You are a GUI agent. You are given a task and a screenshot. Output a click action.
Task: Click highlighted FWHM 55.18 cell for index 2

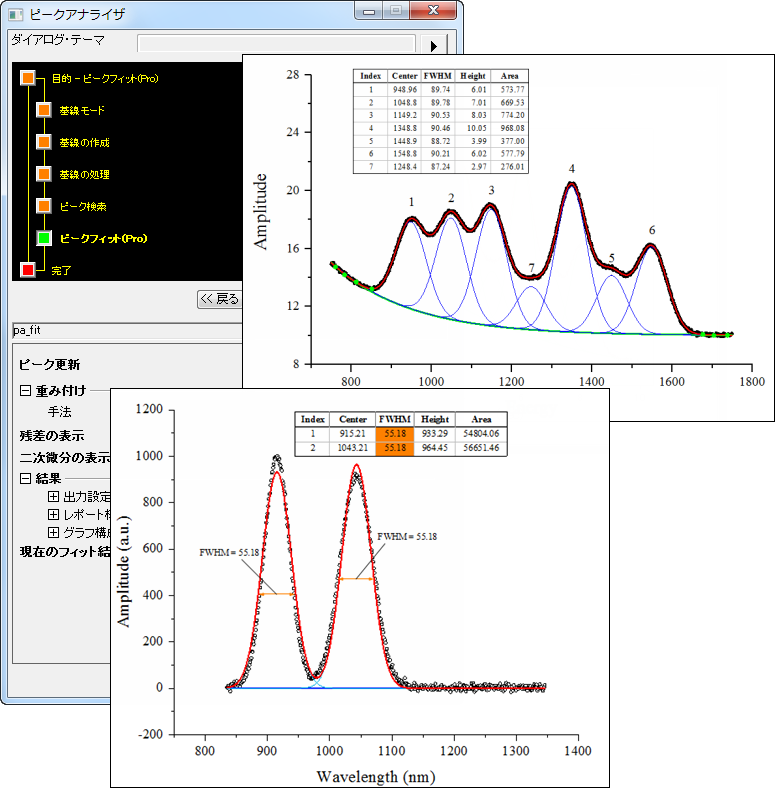click(x=395, y=448)
